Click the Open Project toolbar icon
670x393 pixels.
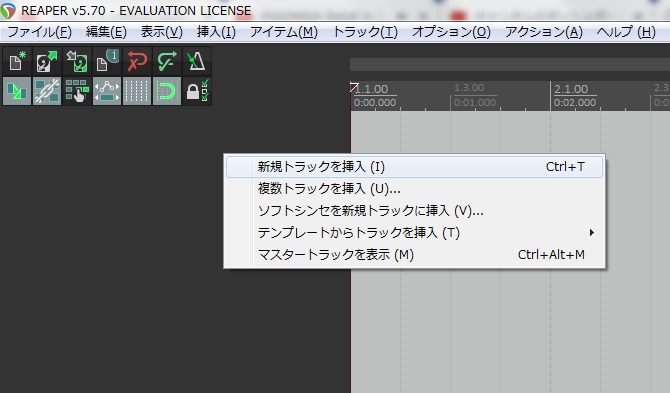(x=47, y=61)
